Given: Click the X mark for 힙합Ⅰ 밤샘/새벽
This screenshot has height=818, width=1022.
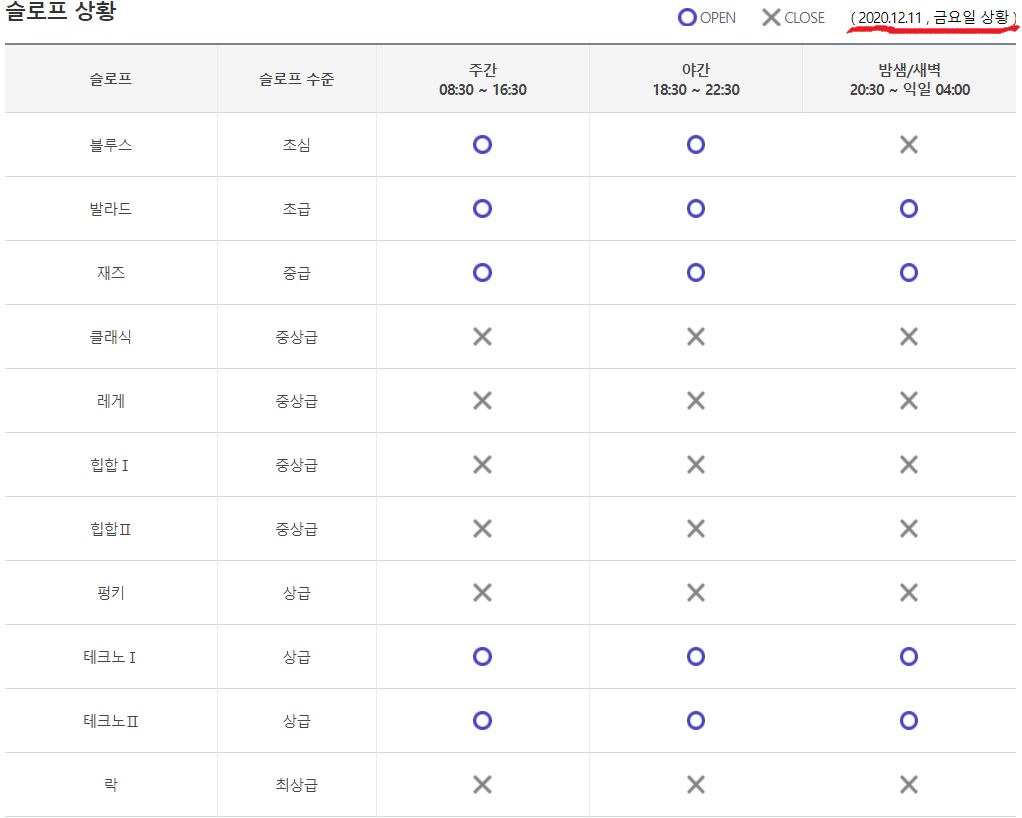Looking at the screenshot, I should (x=908, y=465).
